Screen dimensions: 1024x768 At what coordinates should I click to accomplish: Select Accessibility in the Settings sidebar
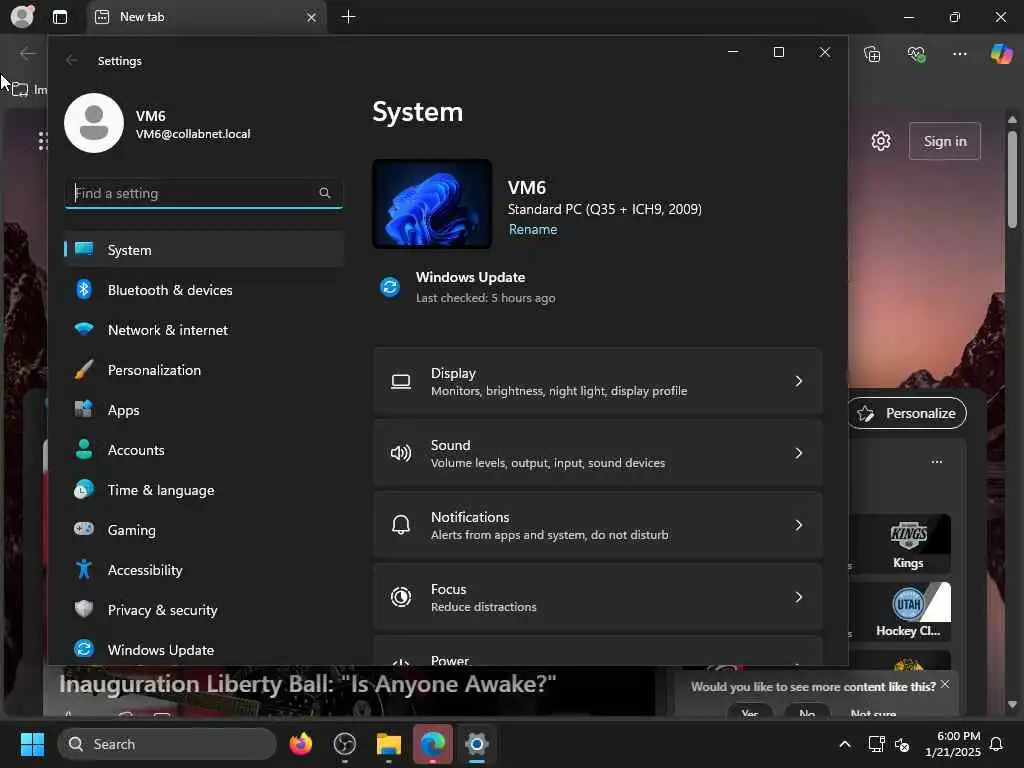point(204,570)
